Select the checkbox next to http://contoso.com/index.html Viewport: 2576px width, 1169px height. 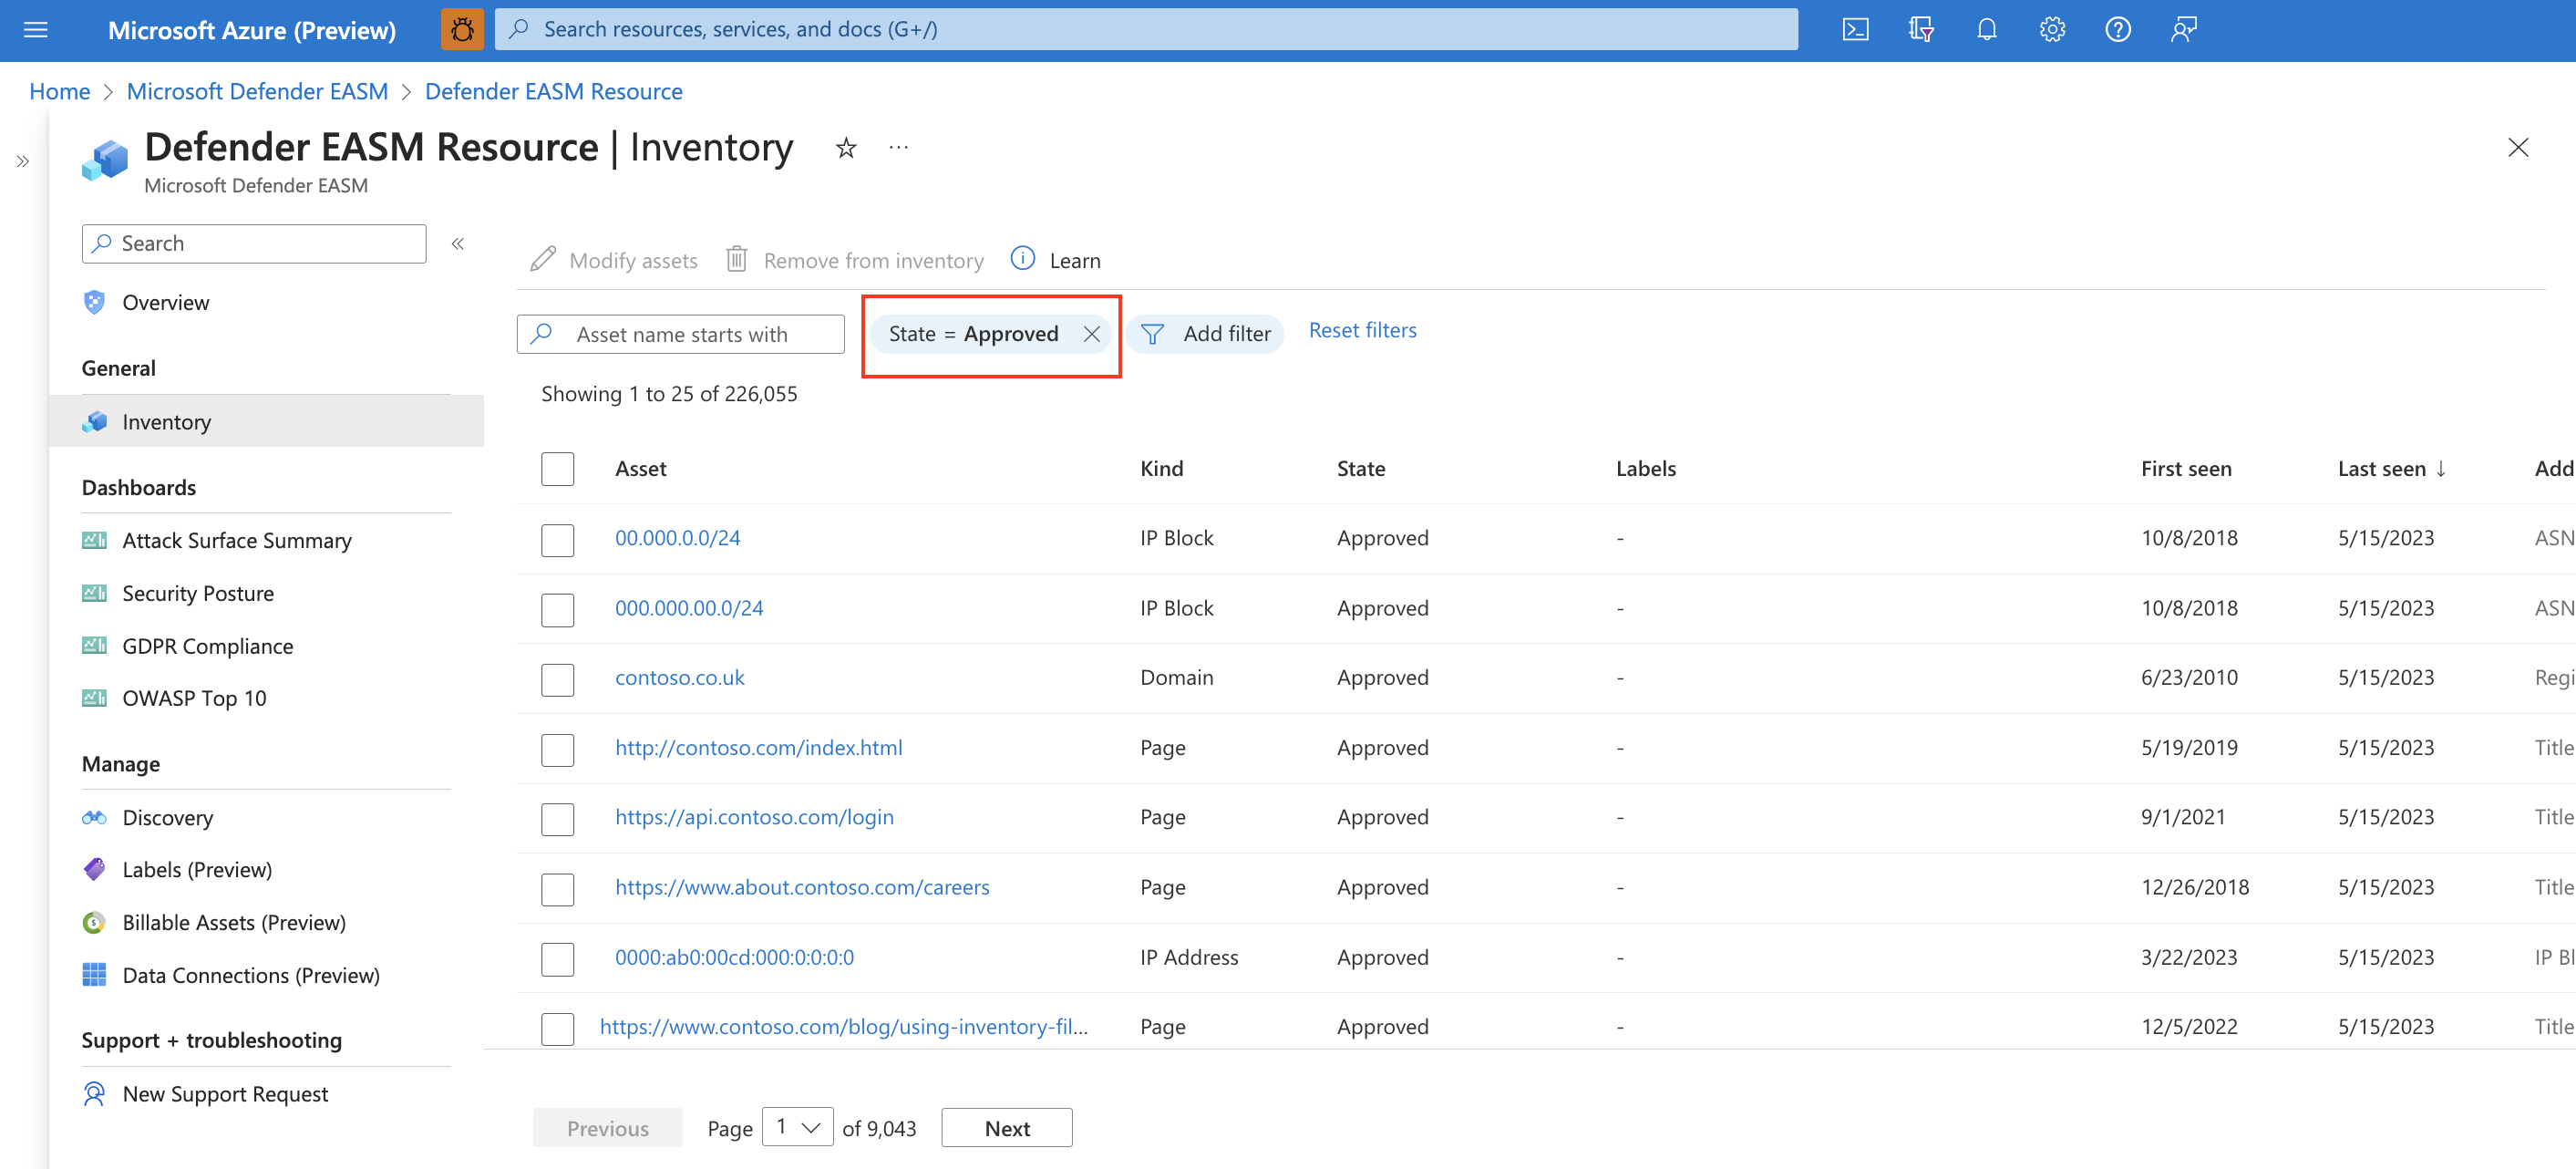(x=559, y=747)
